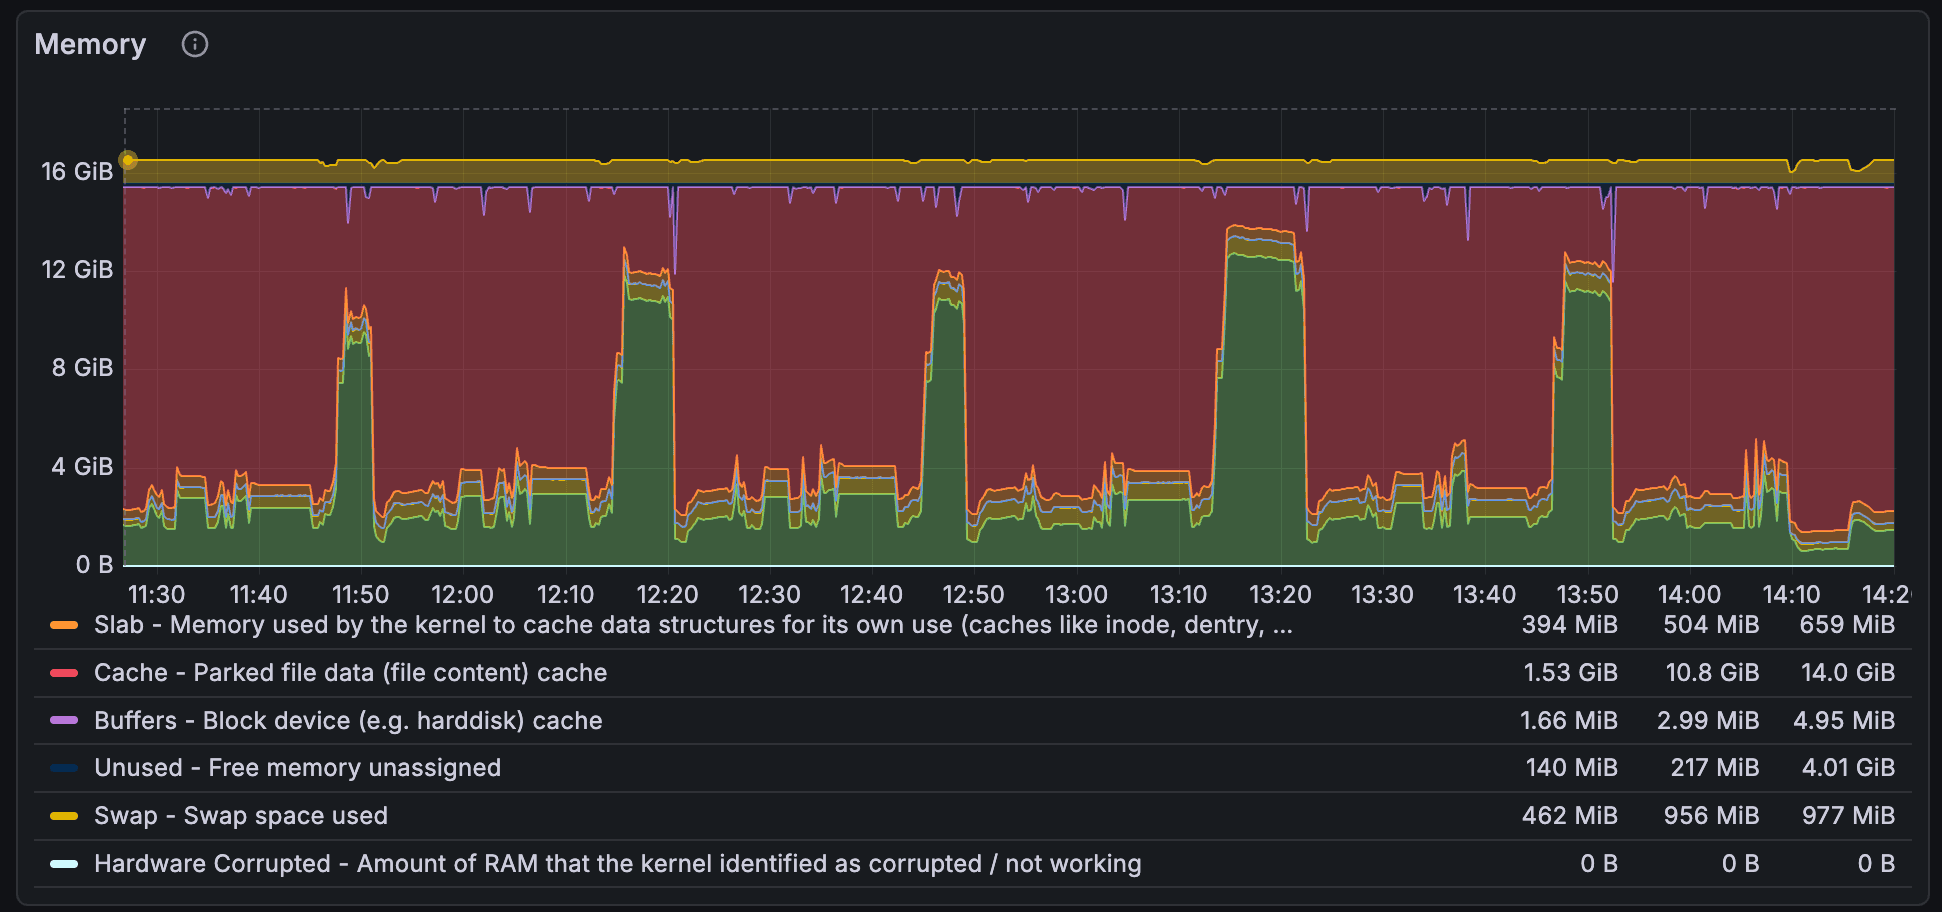This screenshot has height=912, width=1942.
Task: Select the yellow series point marker on the graph
Action: pyautogui.click(x=128, y=160)
